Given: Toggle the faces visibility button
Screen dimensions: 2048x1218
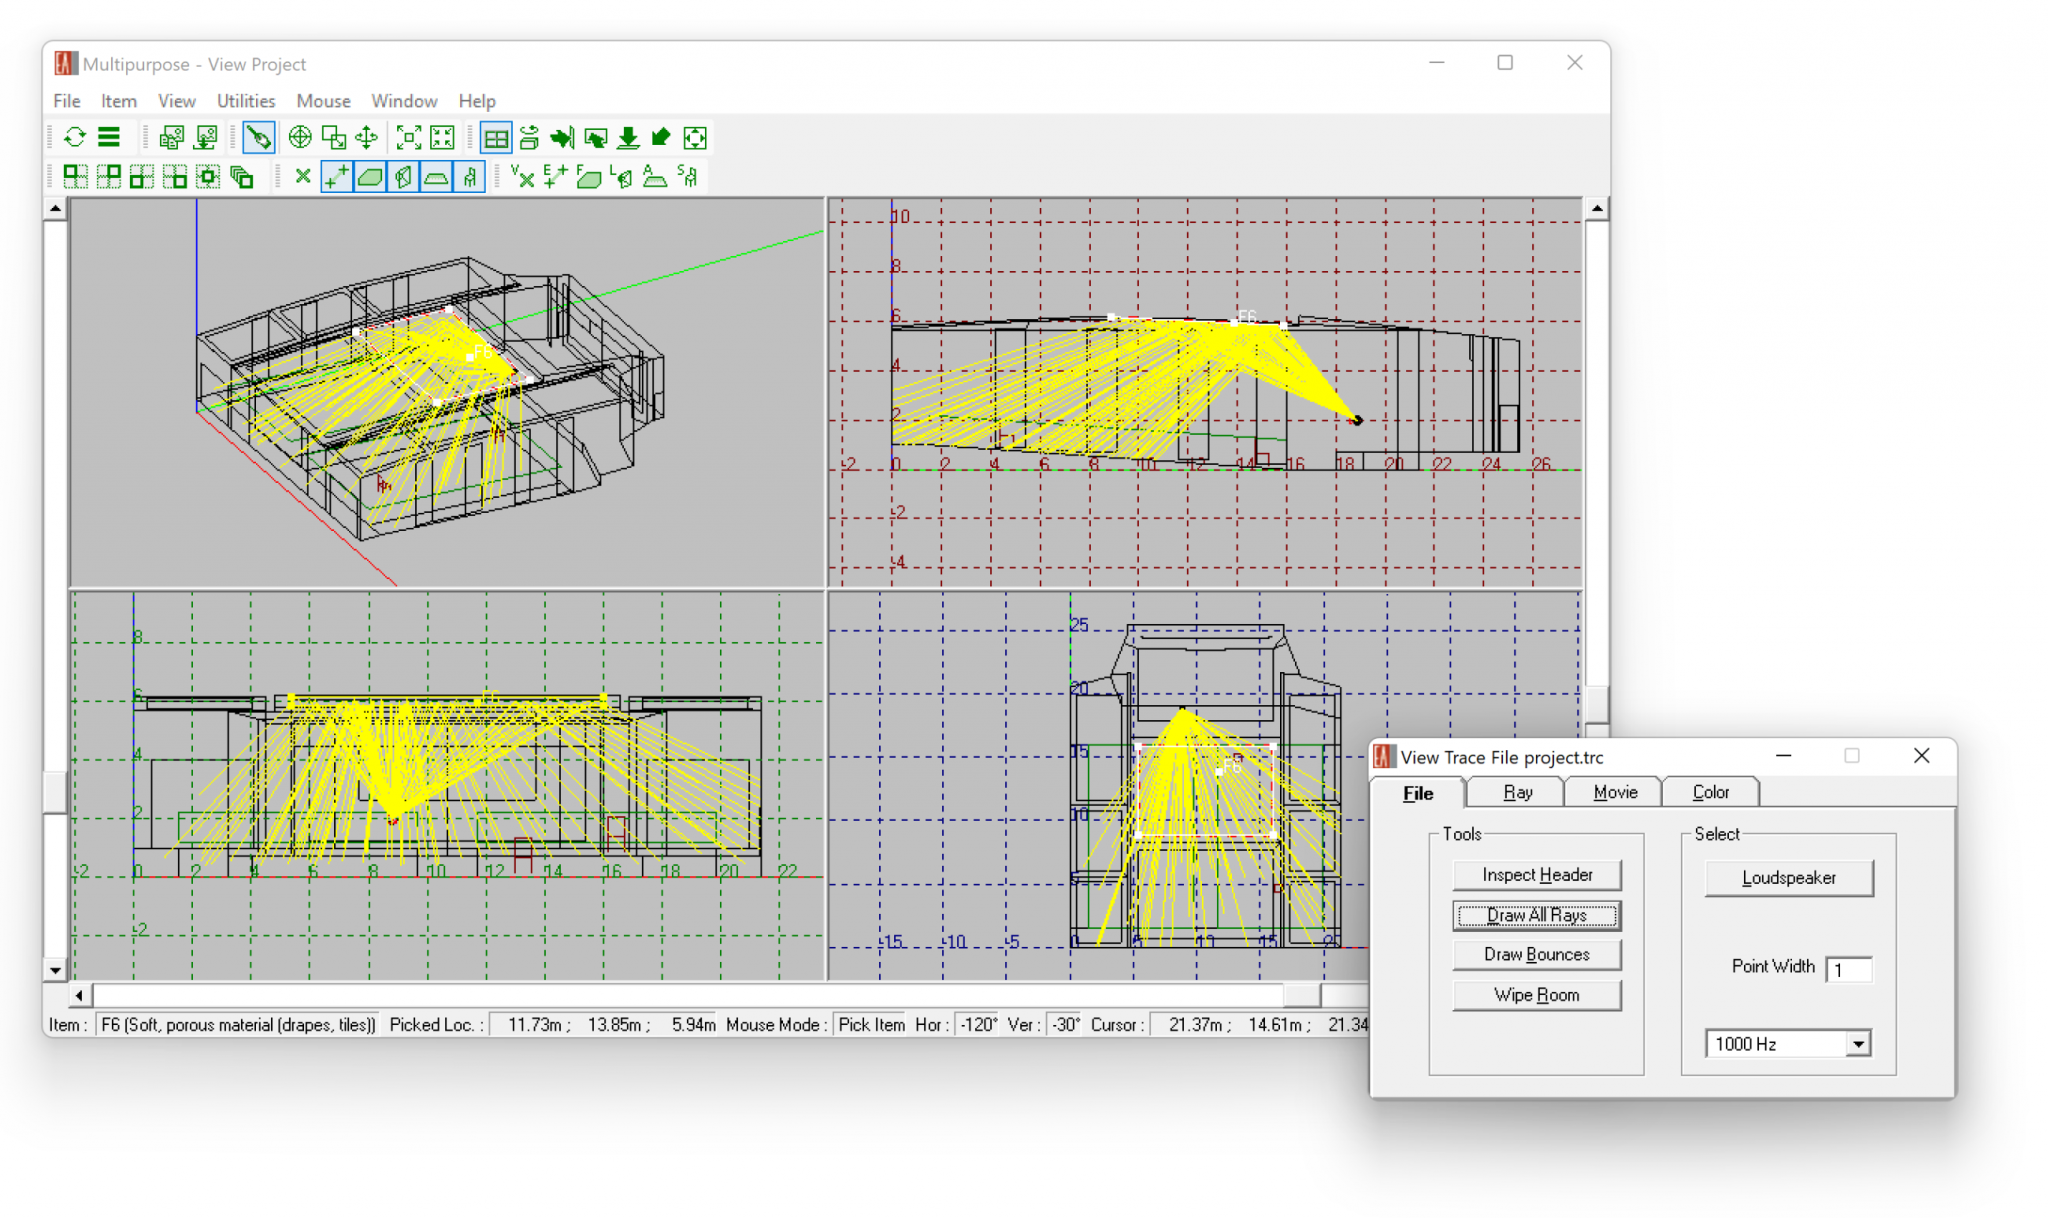Looking at the screenshot, I should 370,177.
